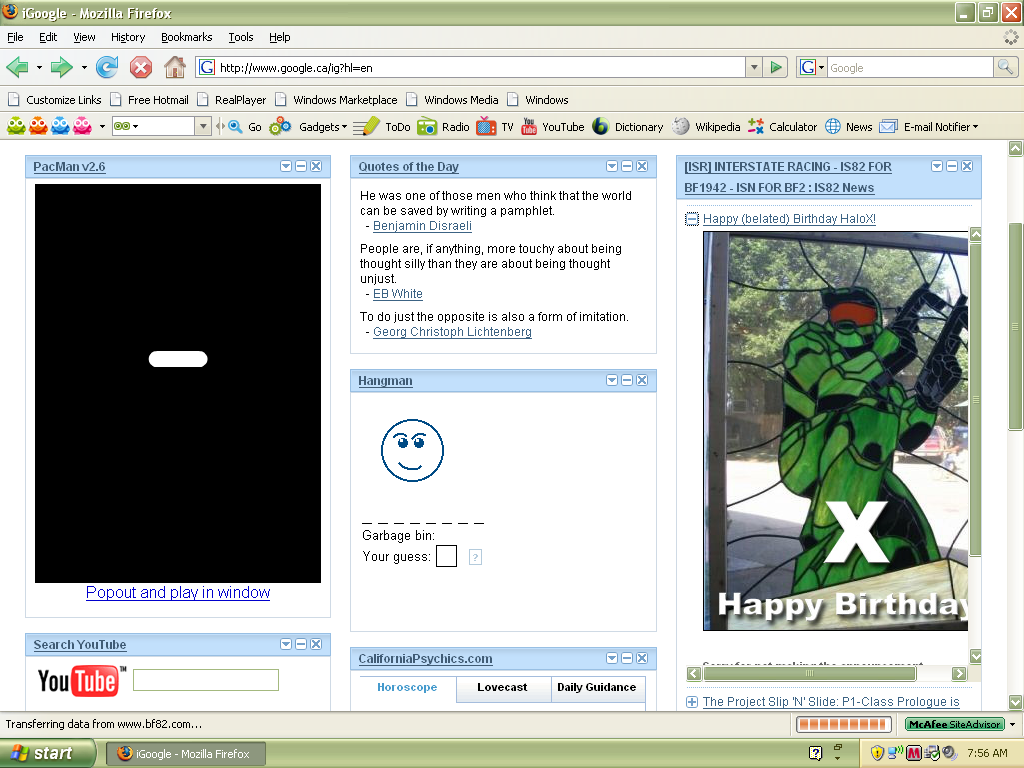The height and width of the screenshot is (768, 1024).
Task: Collapse the Happy (belated) Birthday HaloX! entry
Action: tap(692, 219)
